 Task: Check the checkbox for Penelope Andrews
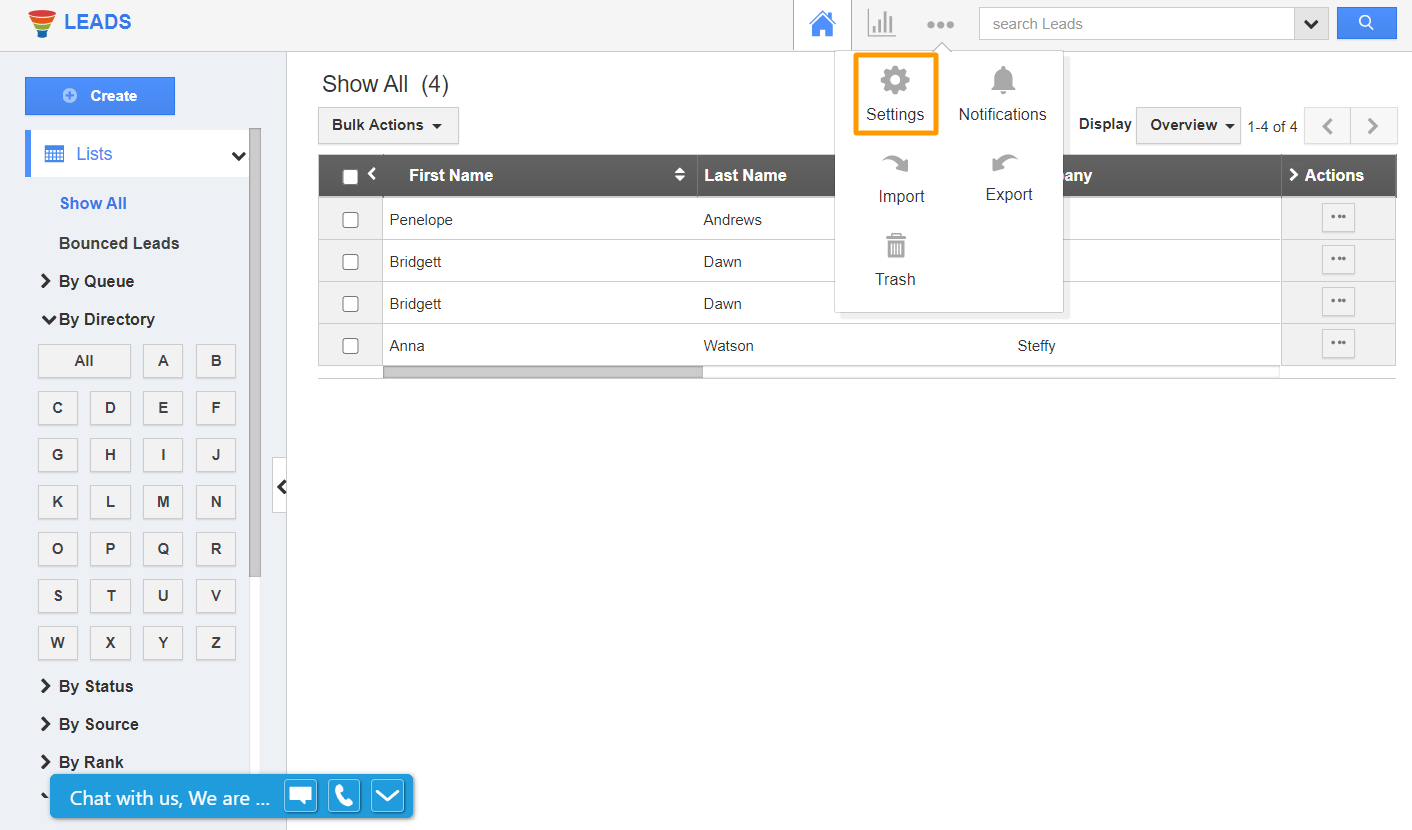(350, 219)
